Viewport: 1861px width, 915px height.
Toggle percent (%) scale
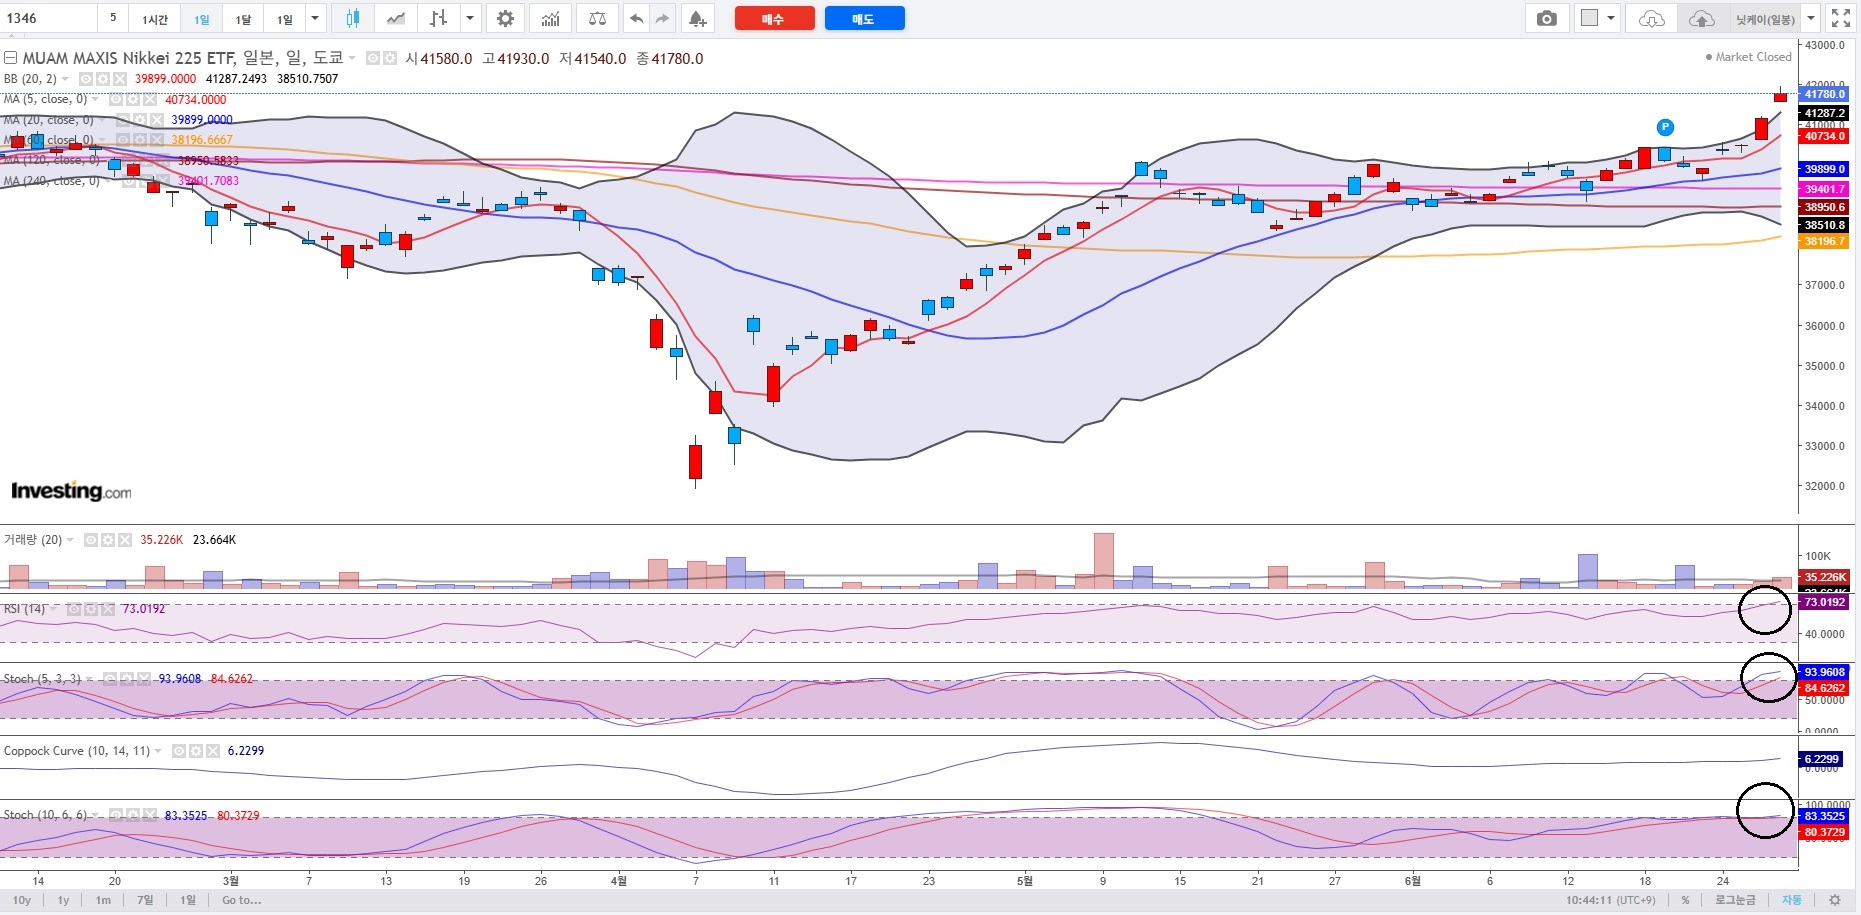tap(1685, 900)
